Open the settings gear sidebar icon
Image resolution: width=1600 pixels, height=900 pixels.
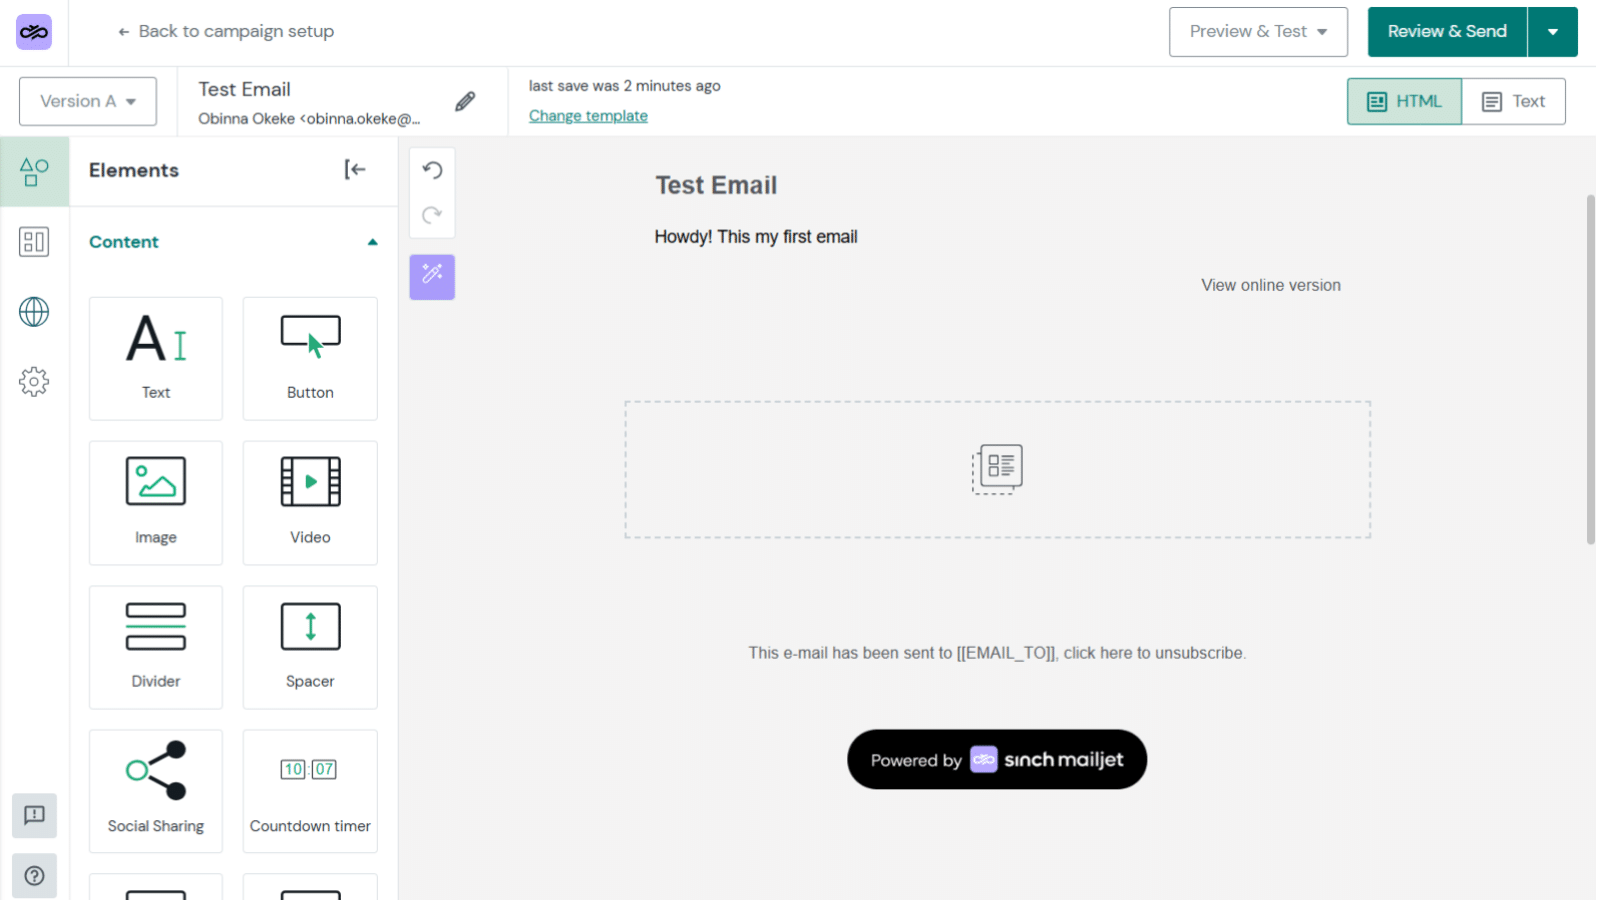click(34, 382)
